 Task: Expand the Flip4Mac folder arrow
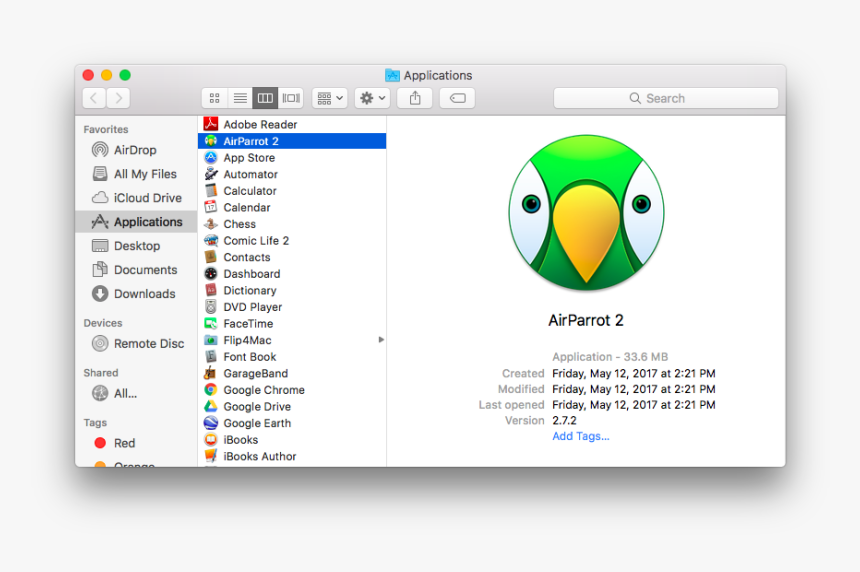(x=381, y=340)
